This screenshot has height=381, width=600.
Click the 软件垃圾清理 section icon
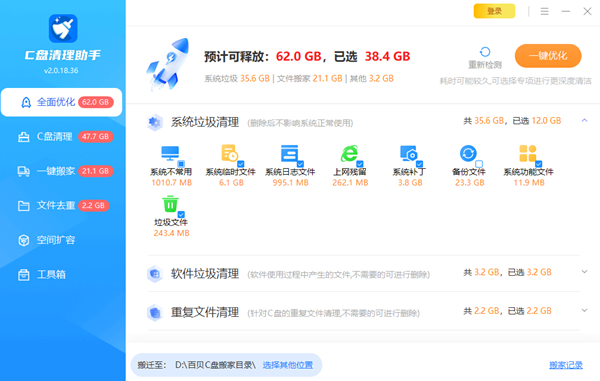pyautogui.click(x=155, y=274)
